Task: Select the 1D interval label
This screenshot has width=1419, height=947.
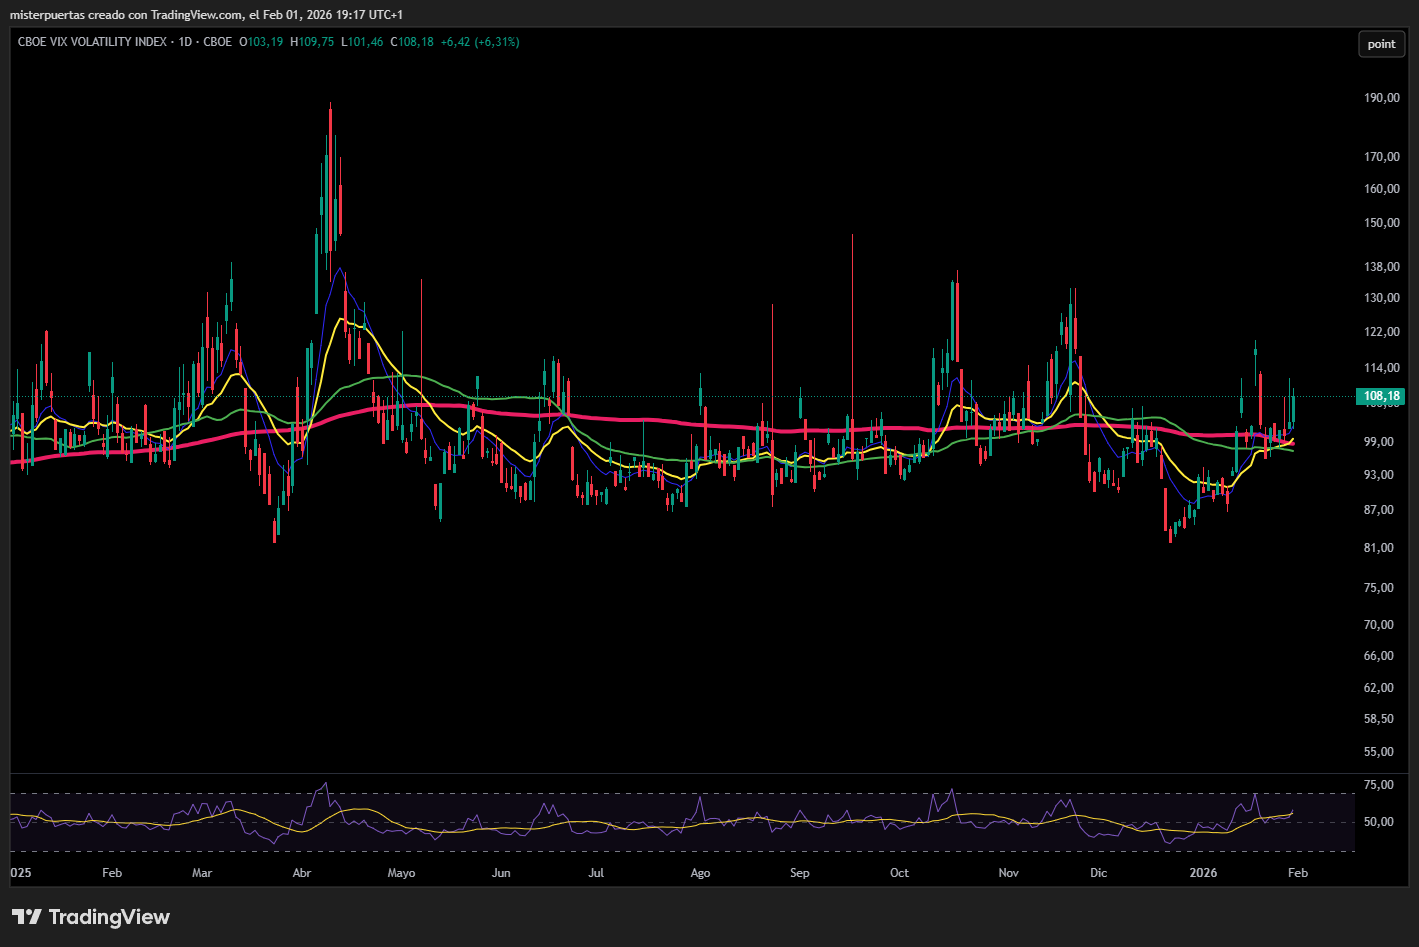Action: pyautogui.click(x=184, y=42)
